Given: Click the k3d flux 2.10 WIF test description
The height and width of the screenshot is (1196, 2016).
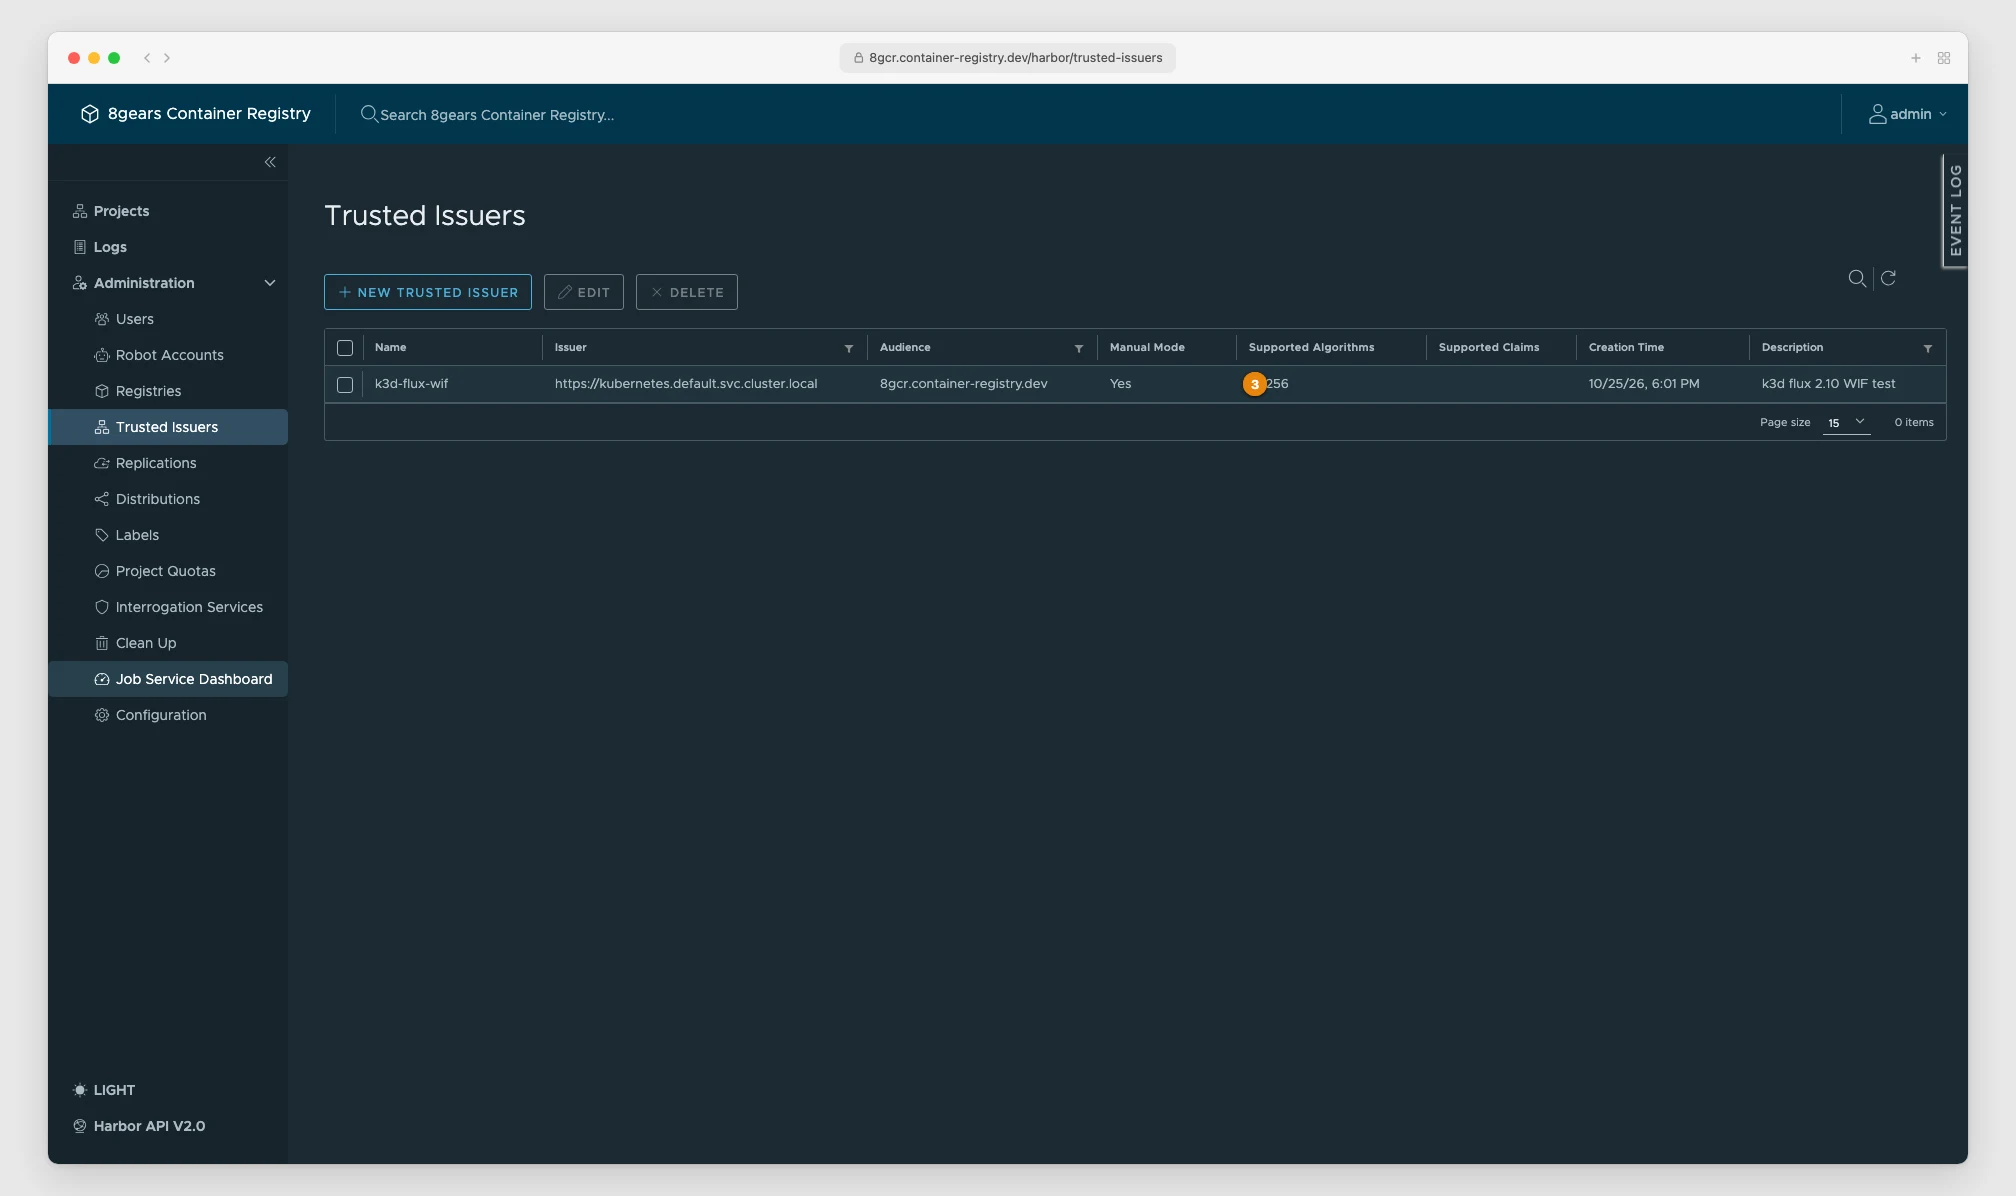Looking at the screenshot, I should (x=1828, y=384).
